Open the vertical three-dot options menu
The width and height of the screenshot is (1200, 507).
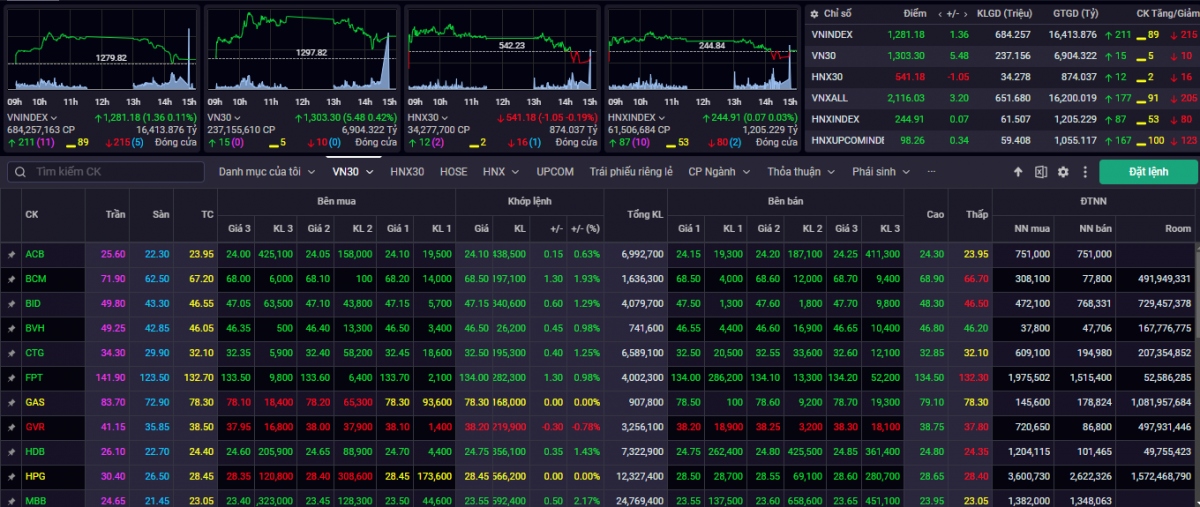click(x=1085, y=172)
